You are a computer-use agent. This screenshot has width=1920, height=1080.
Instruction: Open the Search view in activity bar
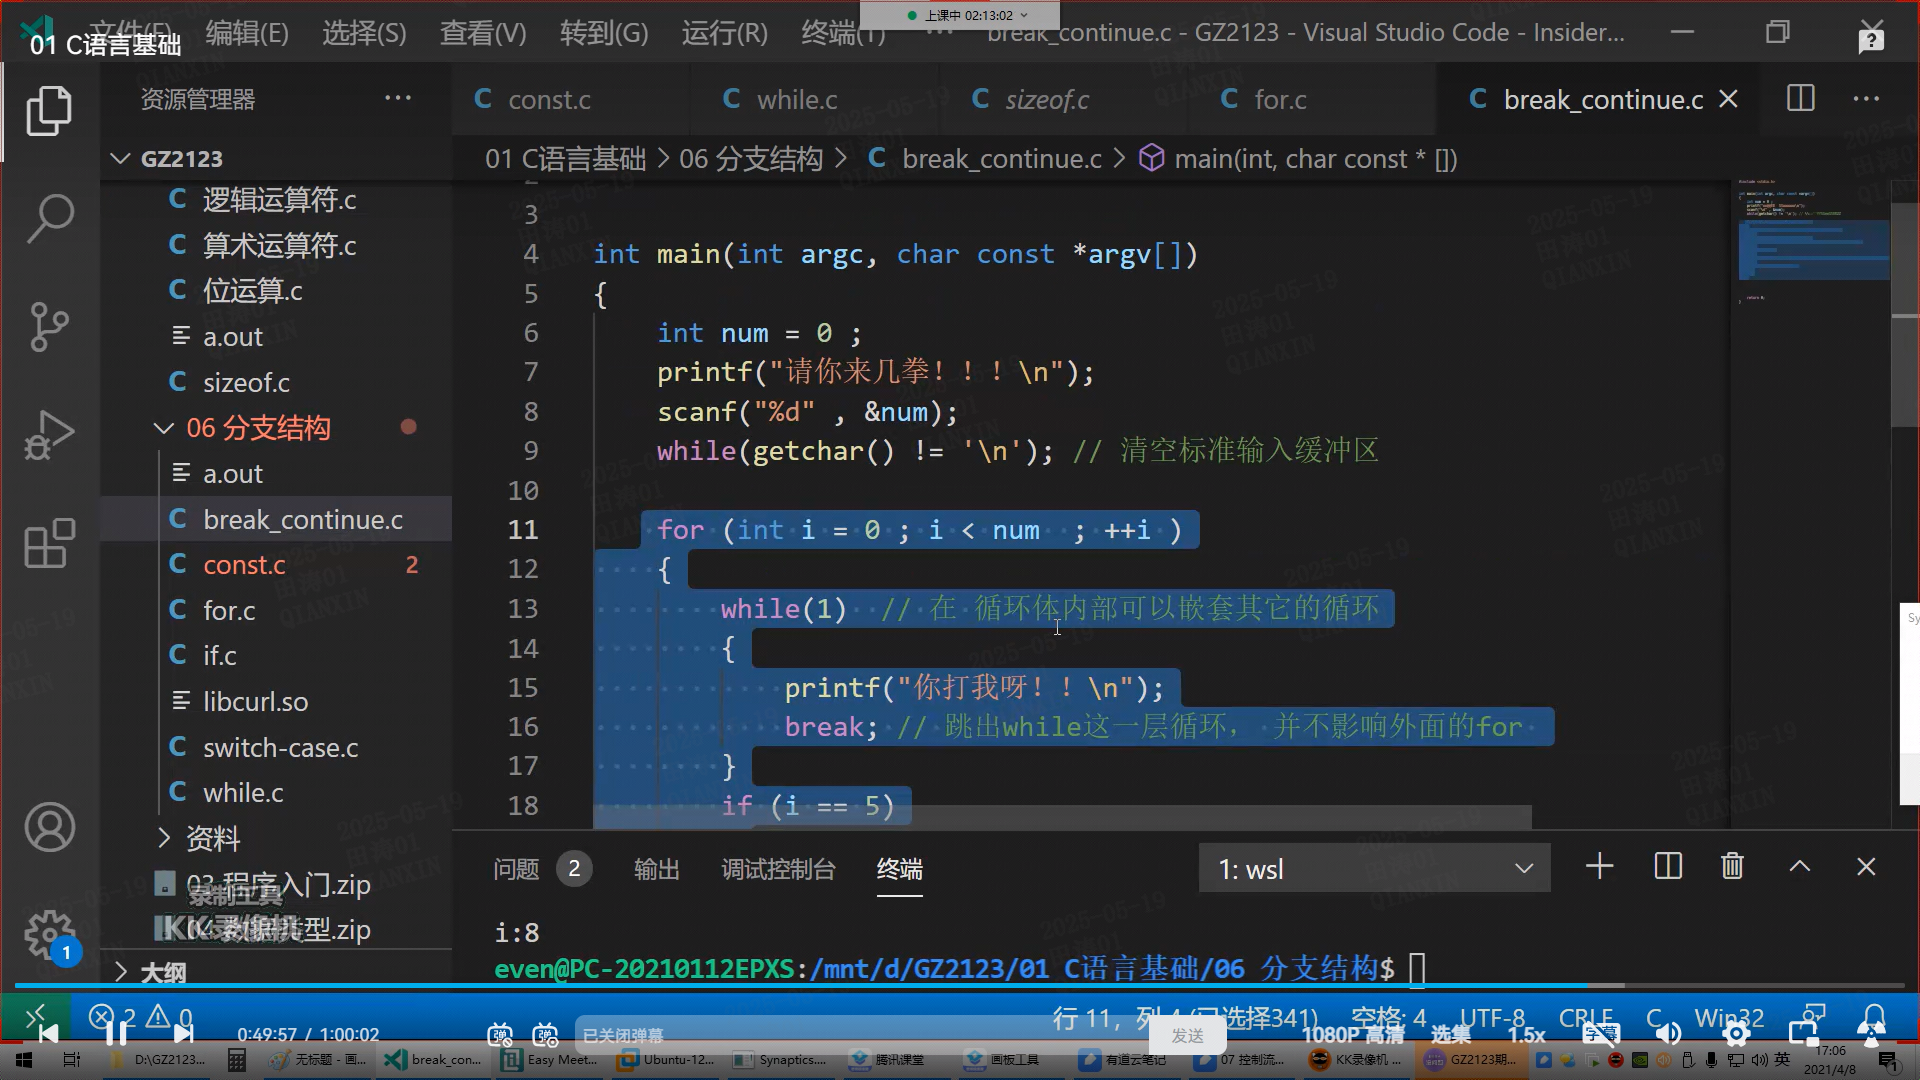click(49, 218)
